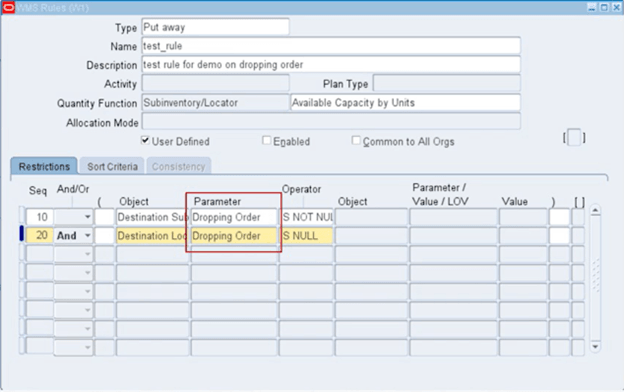The image size is (624, 392).
Task: Click Destination Sub object in row 10
Action: (x=152, y=217)
